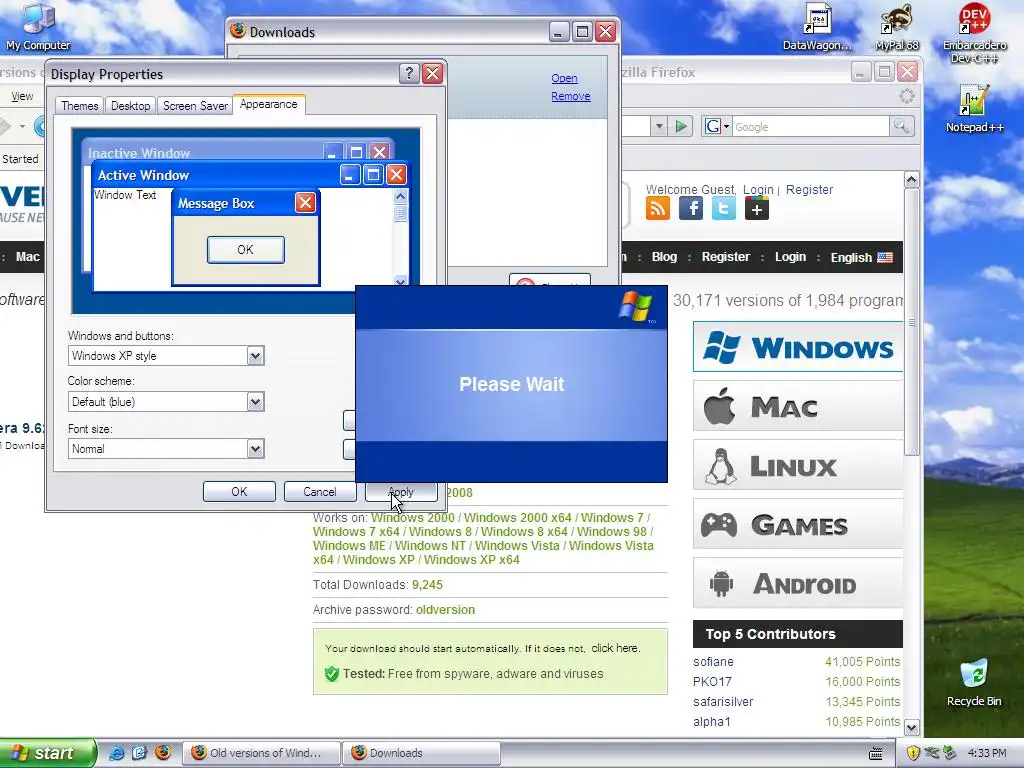Open the Font size dropdown
The width and height of the screenshot is (1024, 768).
(255, 449)
